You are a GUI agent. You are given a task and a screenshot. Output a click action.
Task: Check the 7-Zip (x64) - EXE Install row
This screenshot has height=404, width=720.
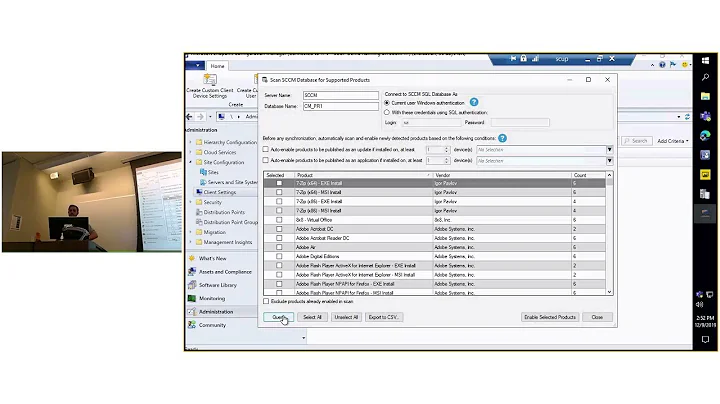[x=279, y=183]
